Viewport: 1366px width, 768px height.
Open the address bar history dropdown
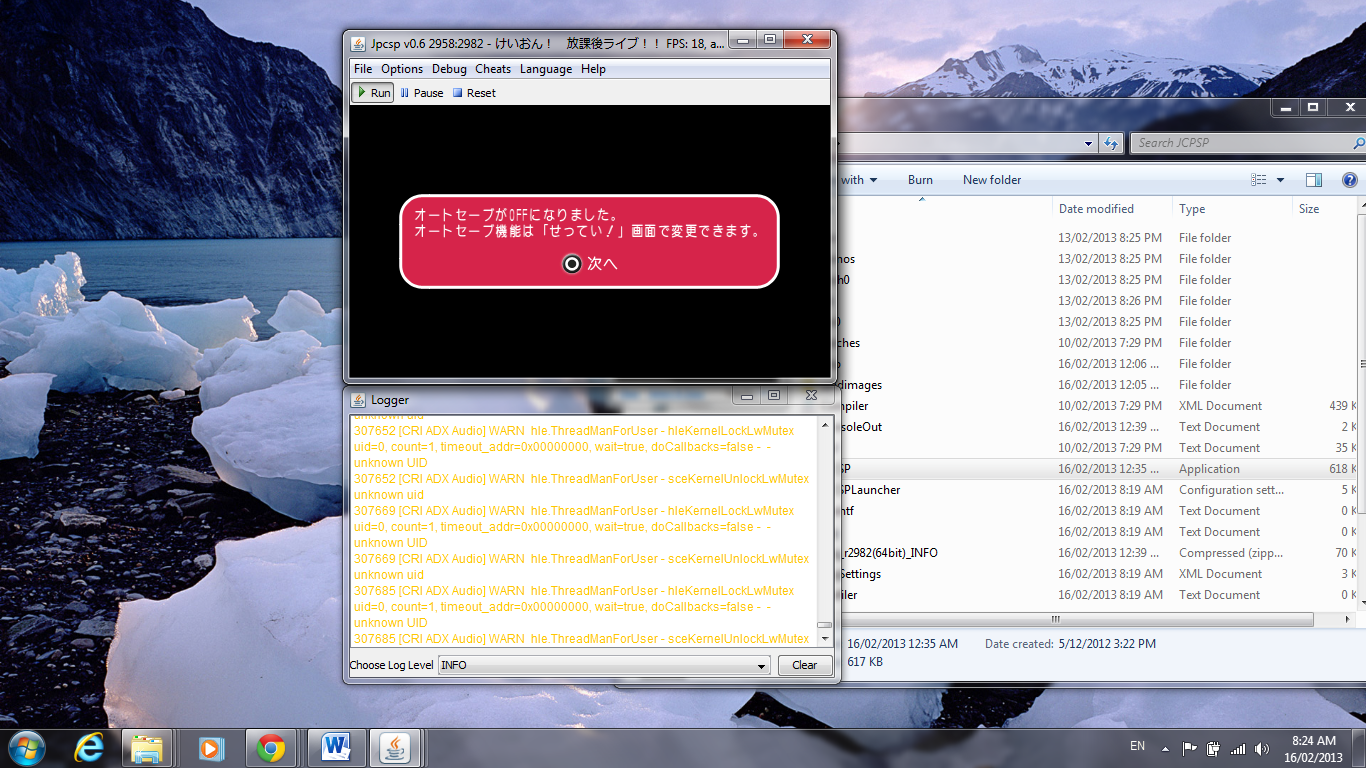1089,144
